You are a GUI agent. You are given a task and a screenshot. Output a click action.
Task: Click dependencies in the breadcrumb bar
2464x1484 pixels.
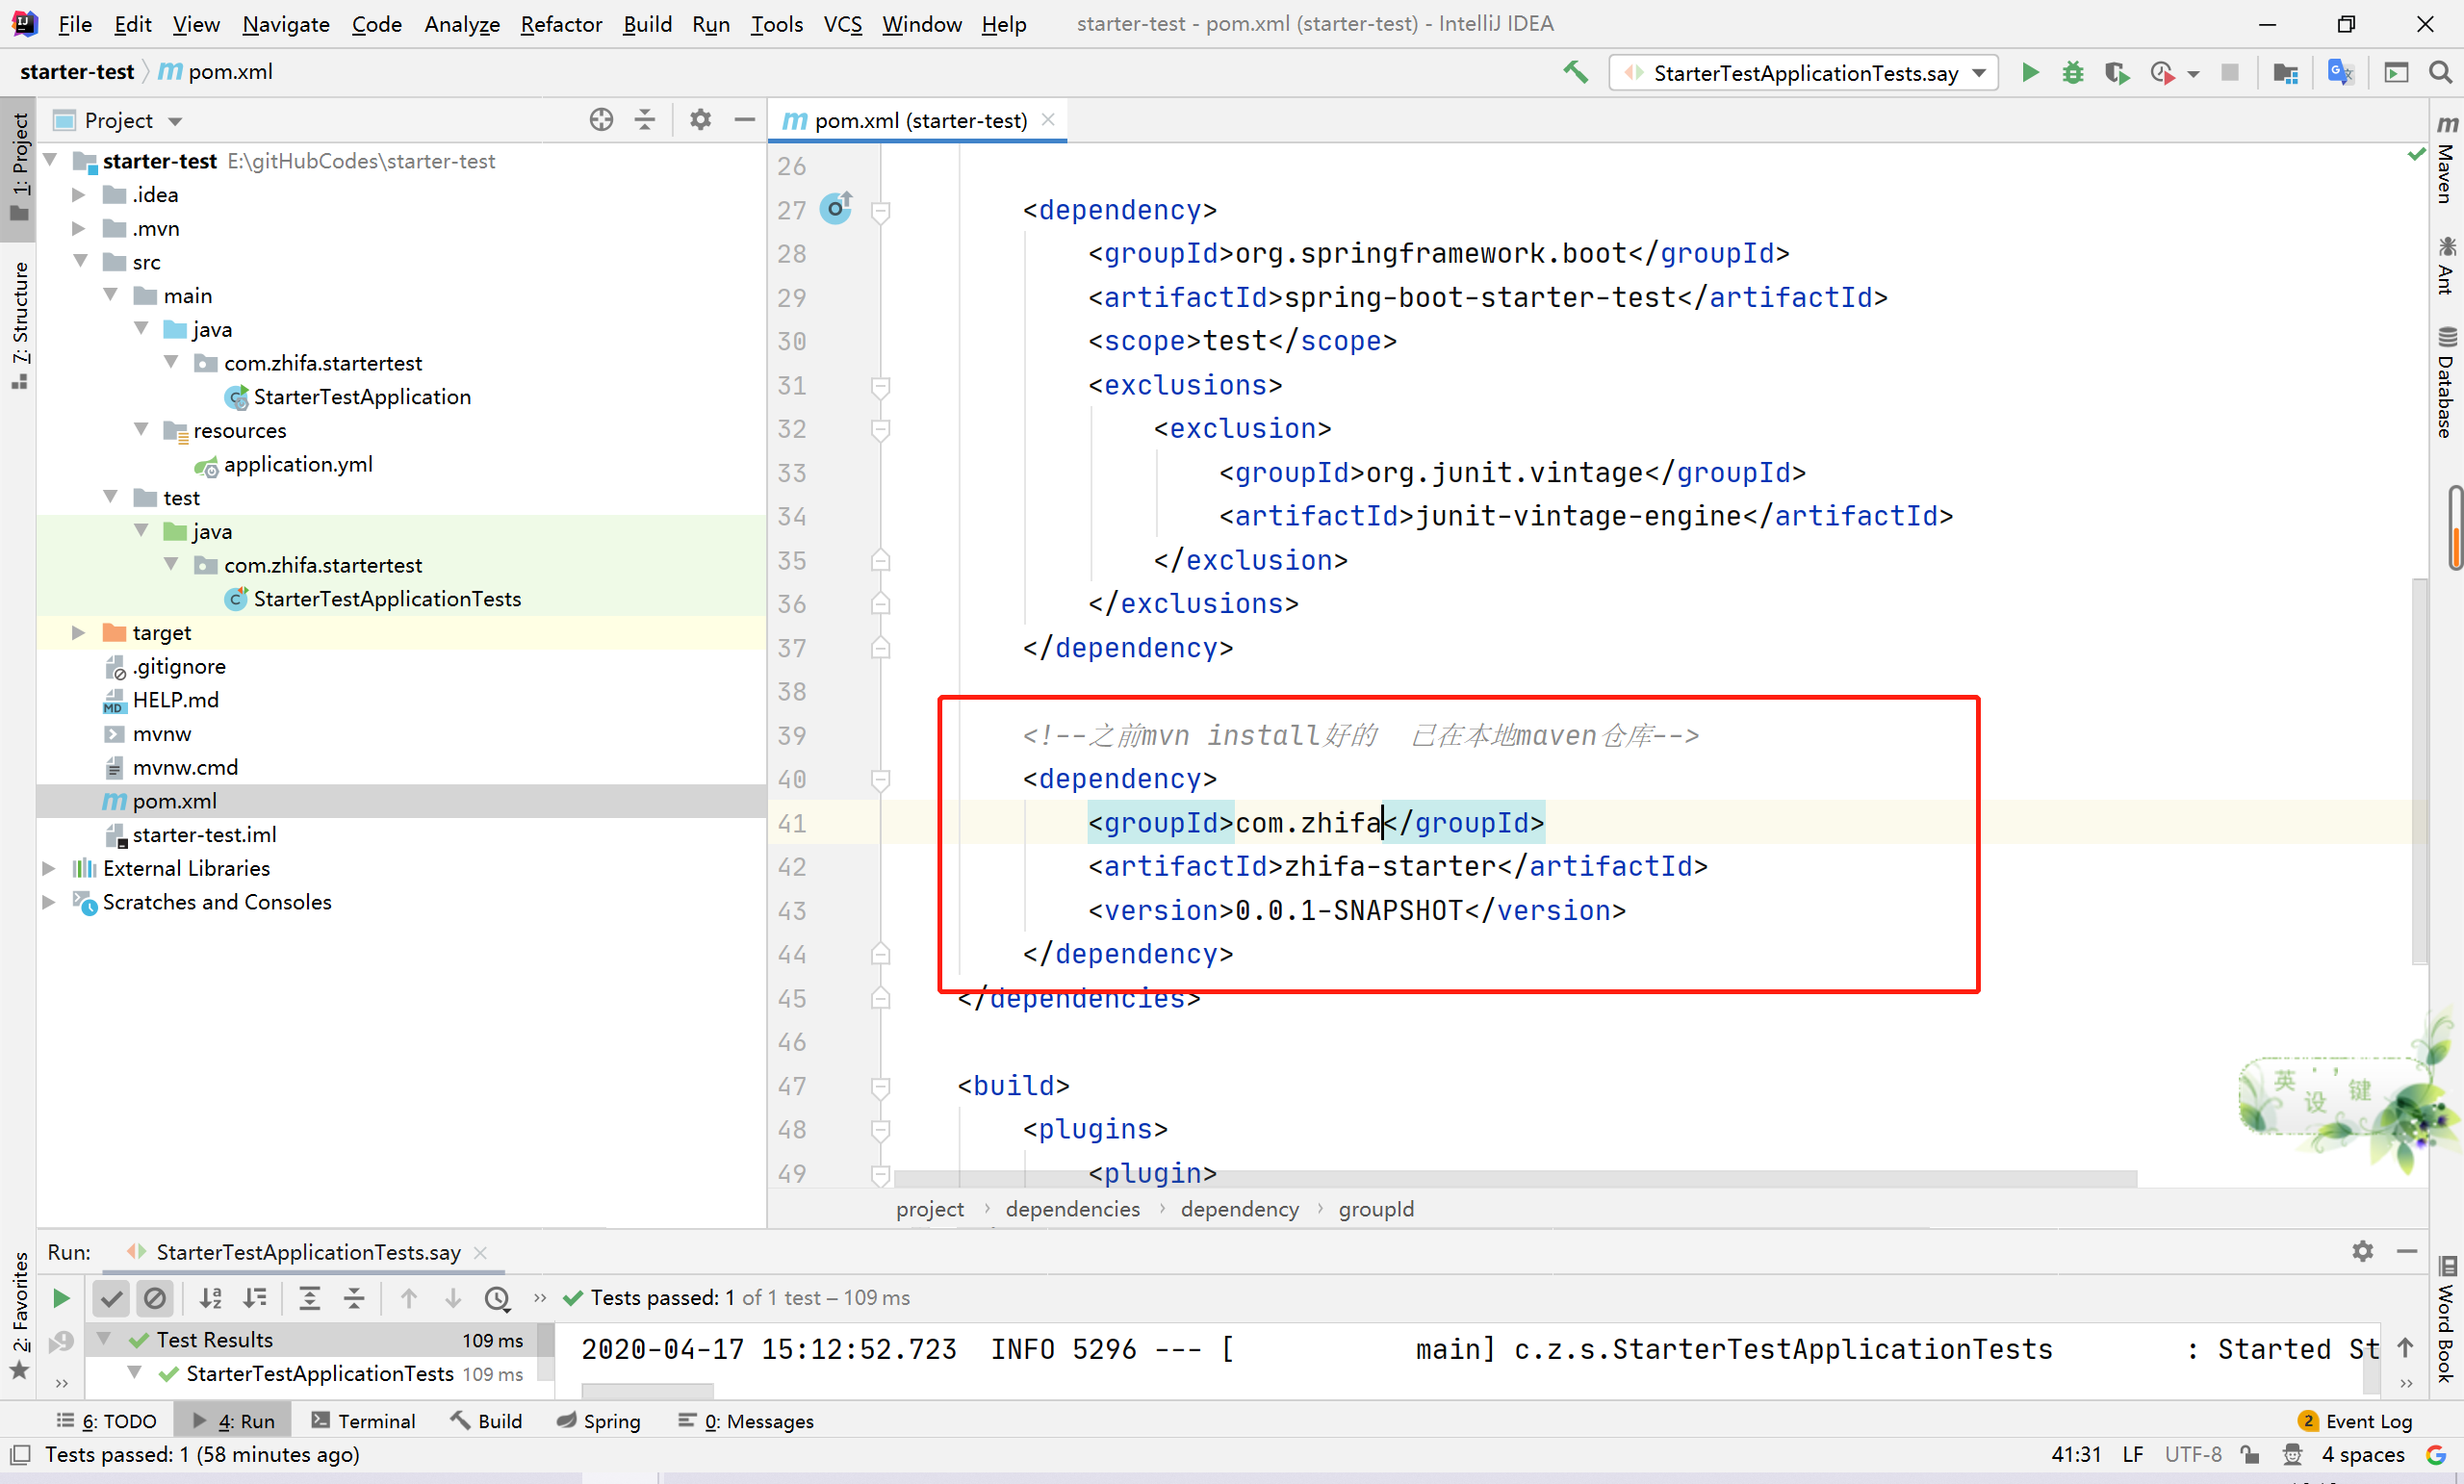click(x=1072, y=1209)
